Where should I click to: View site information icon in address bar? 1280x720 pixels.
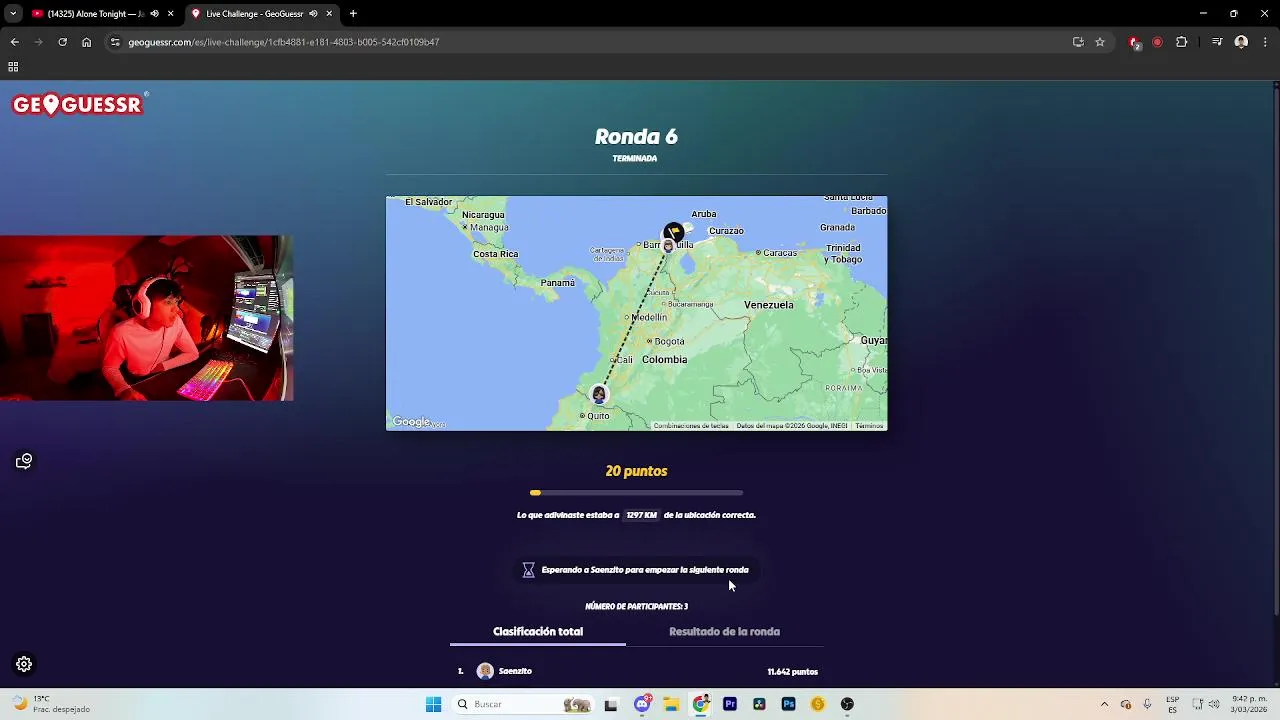click(x=115, y=42)
